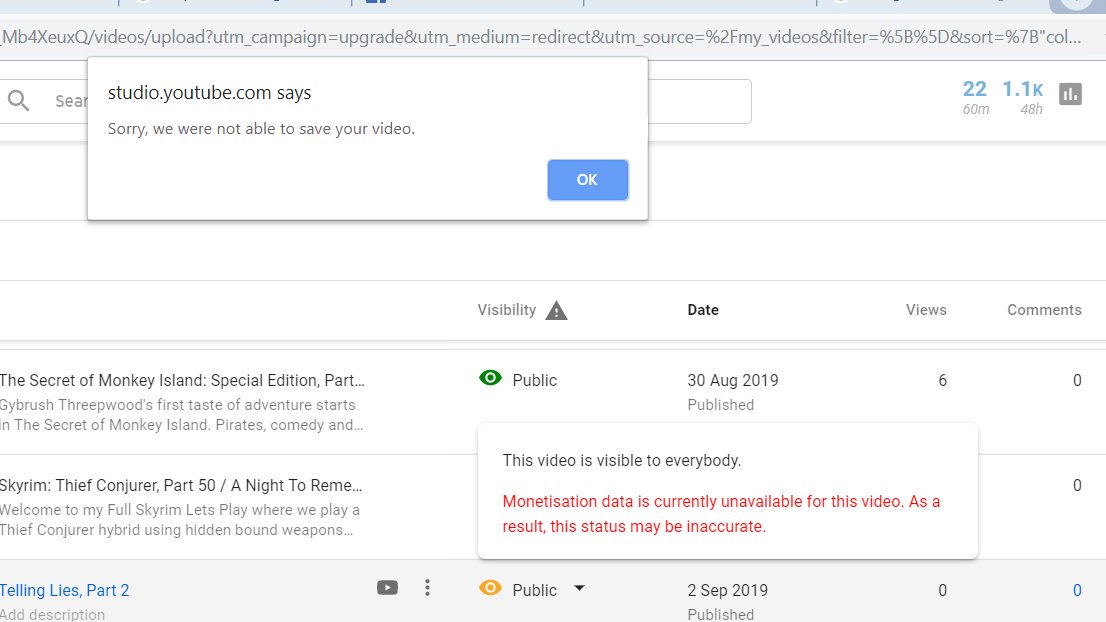The width and height of the screenshot is (1106, 622).
Task: Click Monkey Island views count 6
Action: [x=942, y=380]
